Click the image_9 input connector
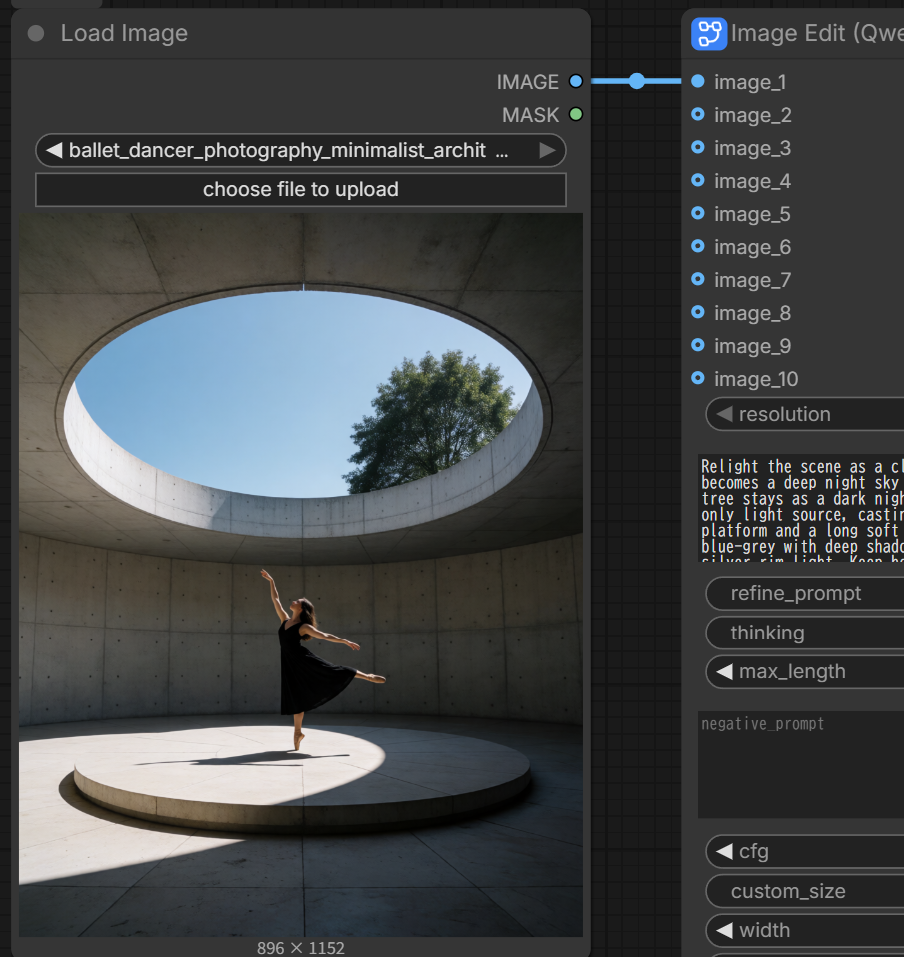 698,345
